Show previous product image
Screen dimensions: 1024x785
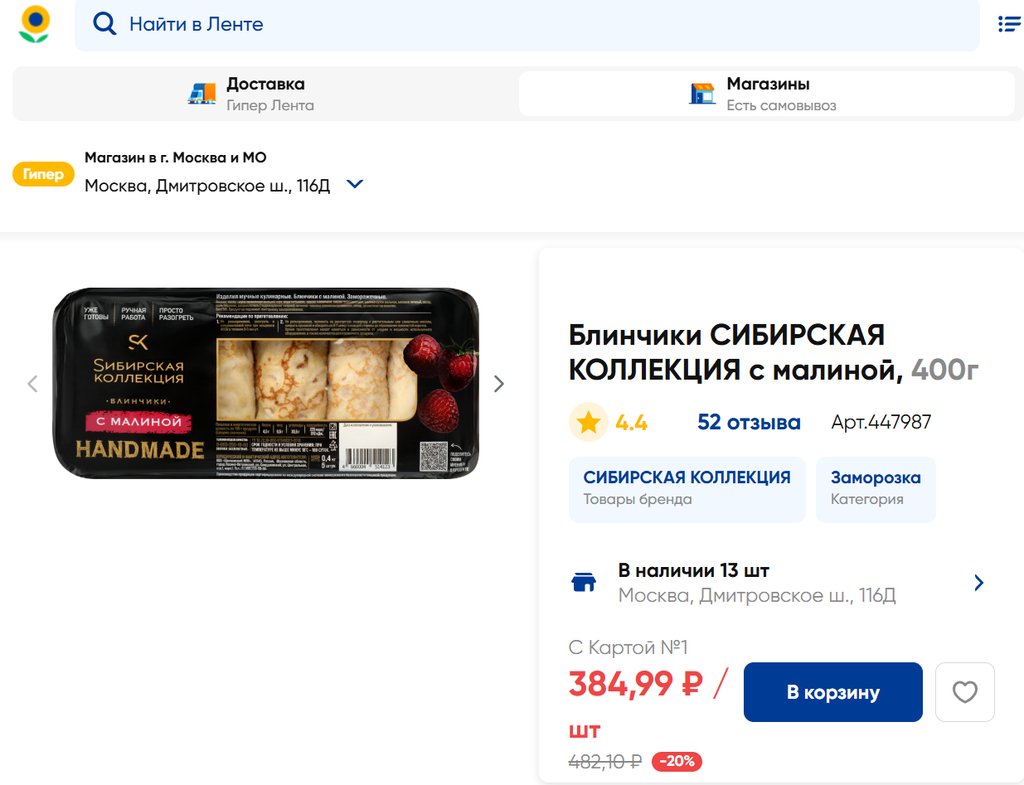[x=33, y=383]
